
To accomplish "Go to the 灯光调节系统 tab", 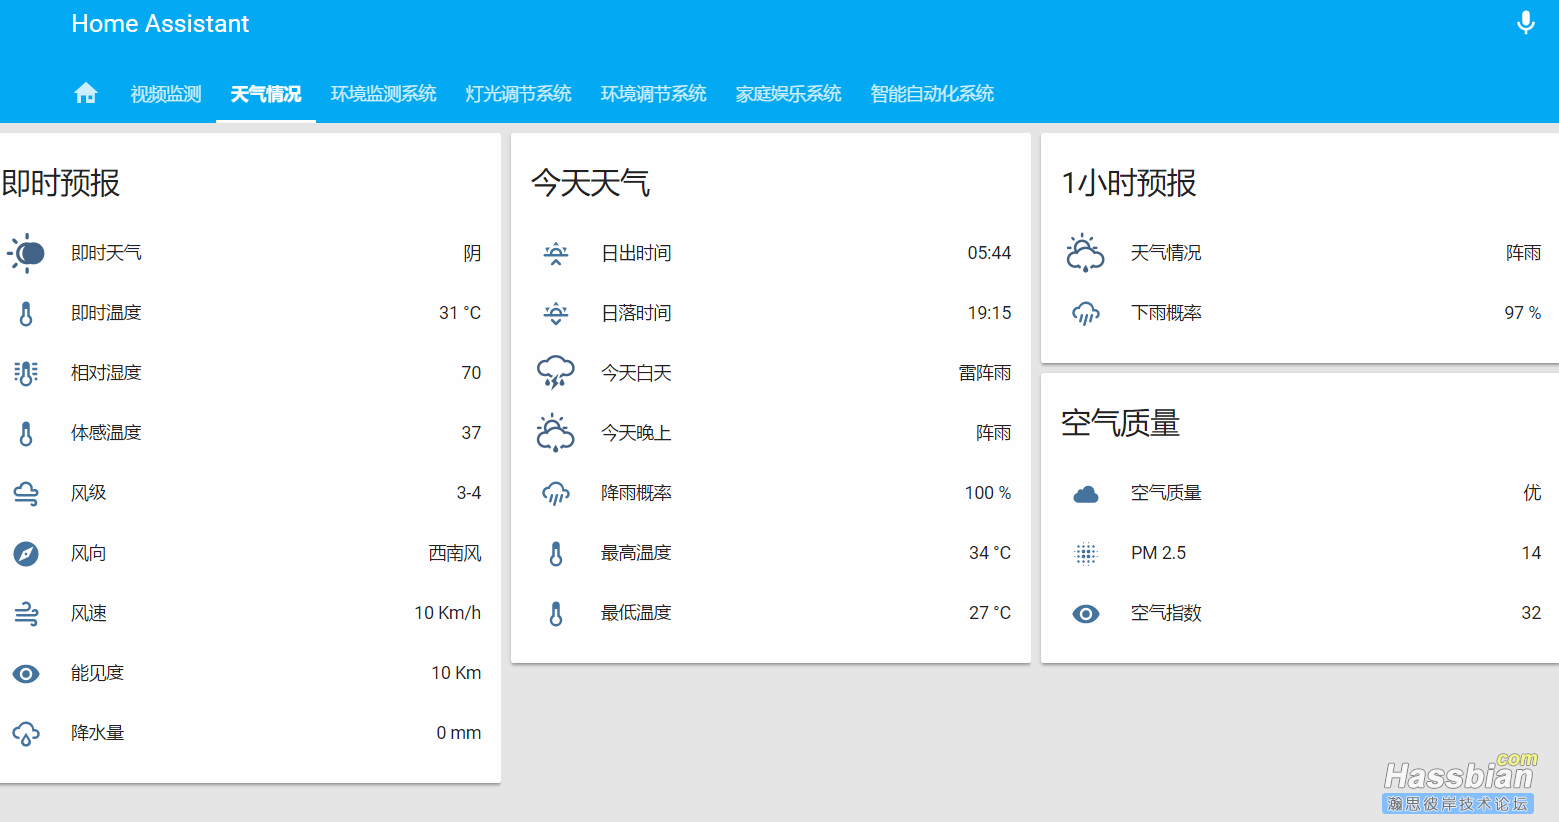I will pyautogui.click(x=519, y=94).
